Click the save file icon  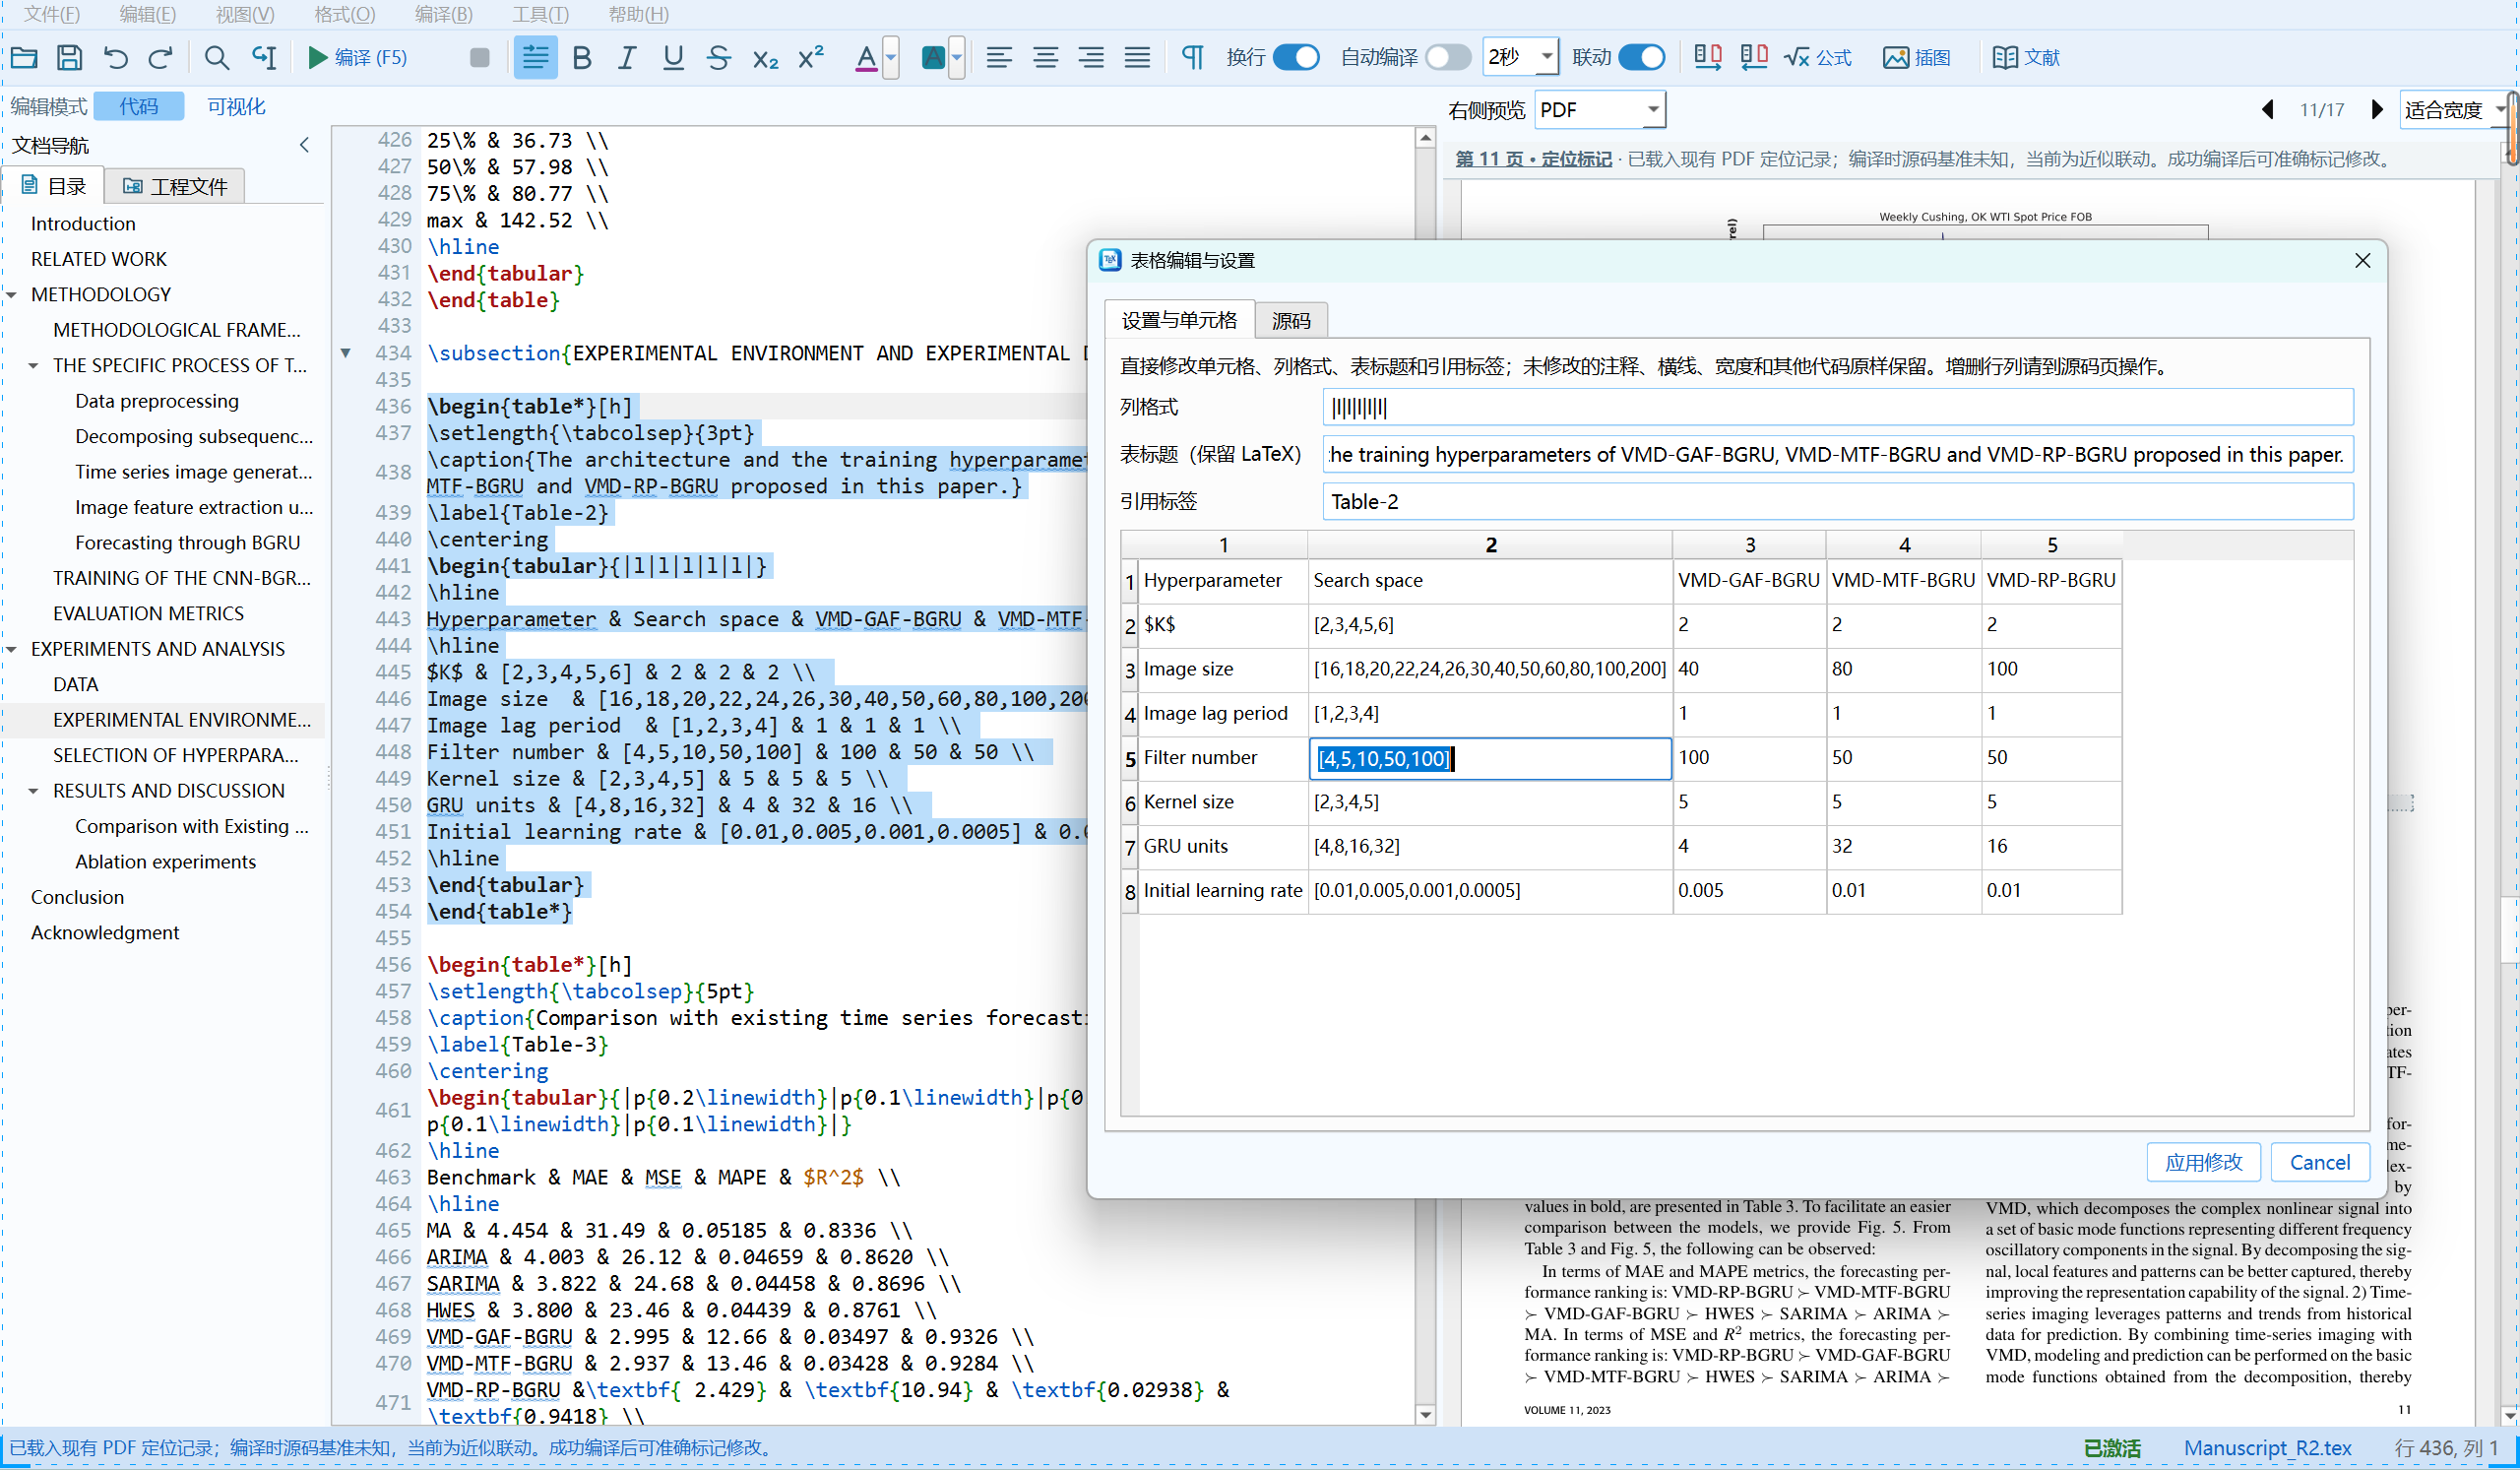click(x=69, y=57)
